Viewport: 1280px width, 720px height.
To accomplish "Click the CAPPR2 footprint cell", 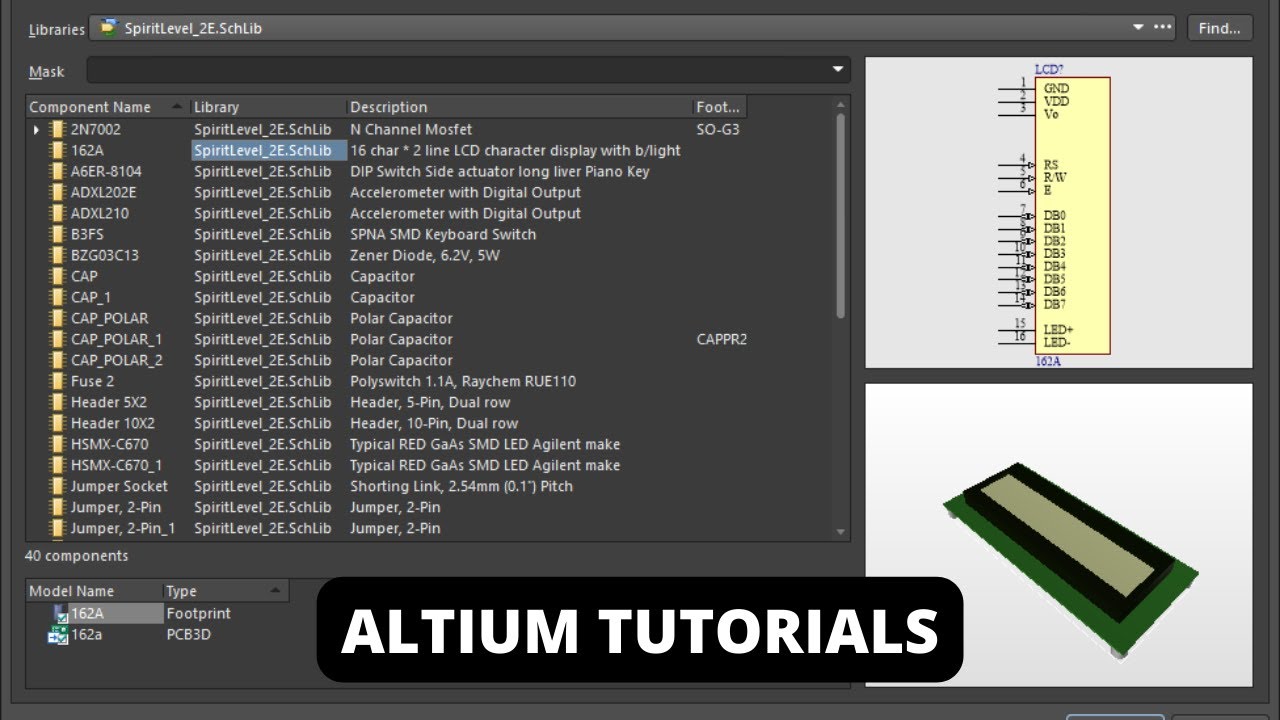I will coord(722,339).
